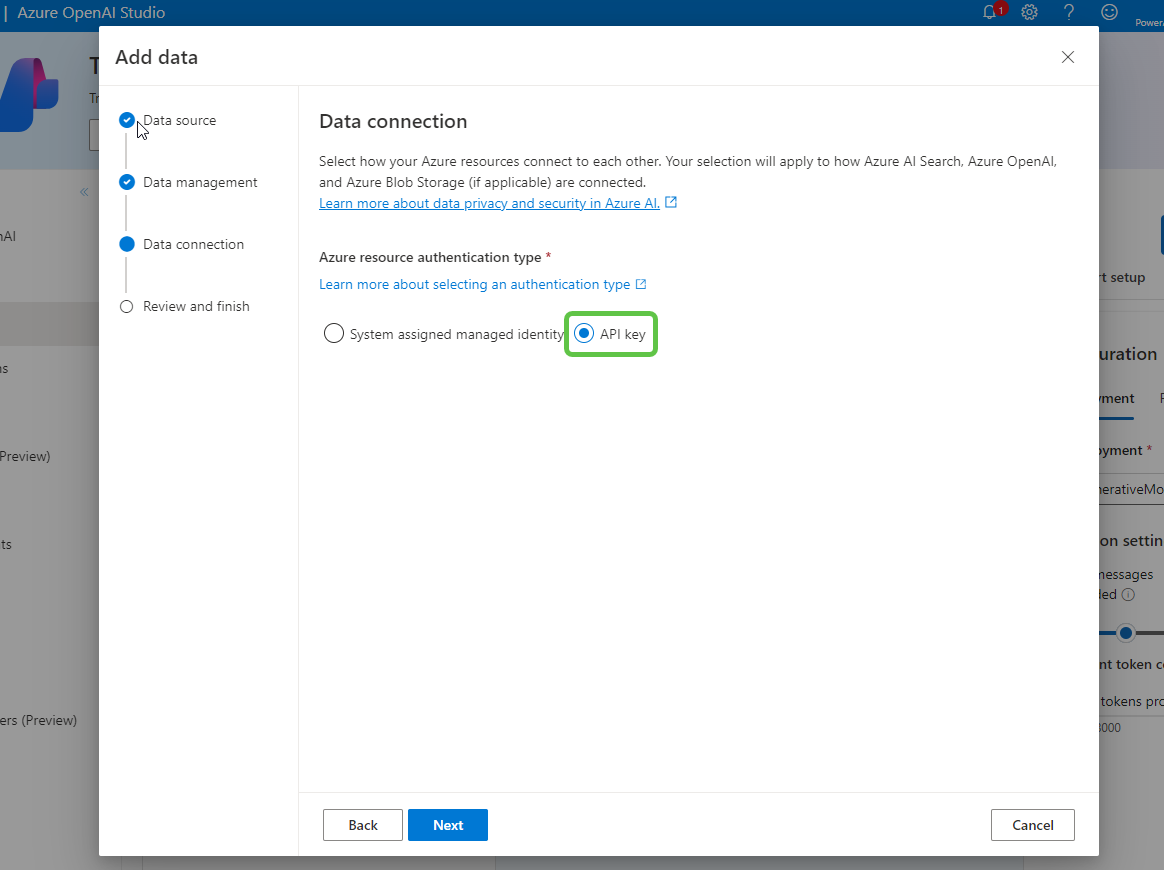Screen dimensions: 1164x870
Task: Collapse the left navigation with the chevron
Action: [x=84, y=191]
